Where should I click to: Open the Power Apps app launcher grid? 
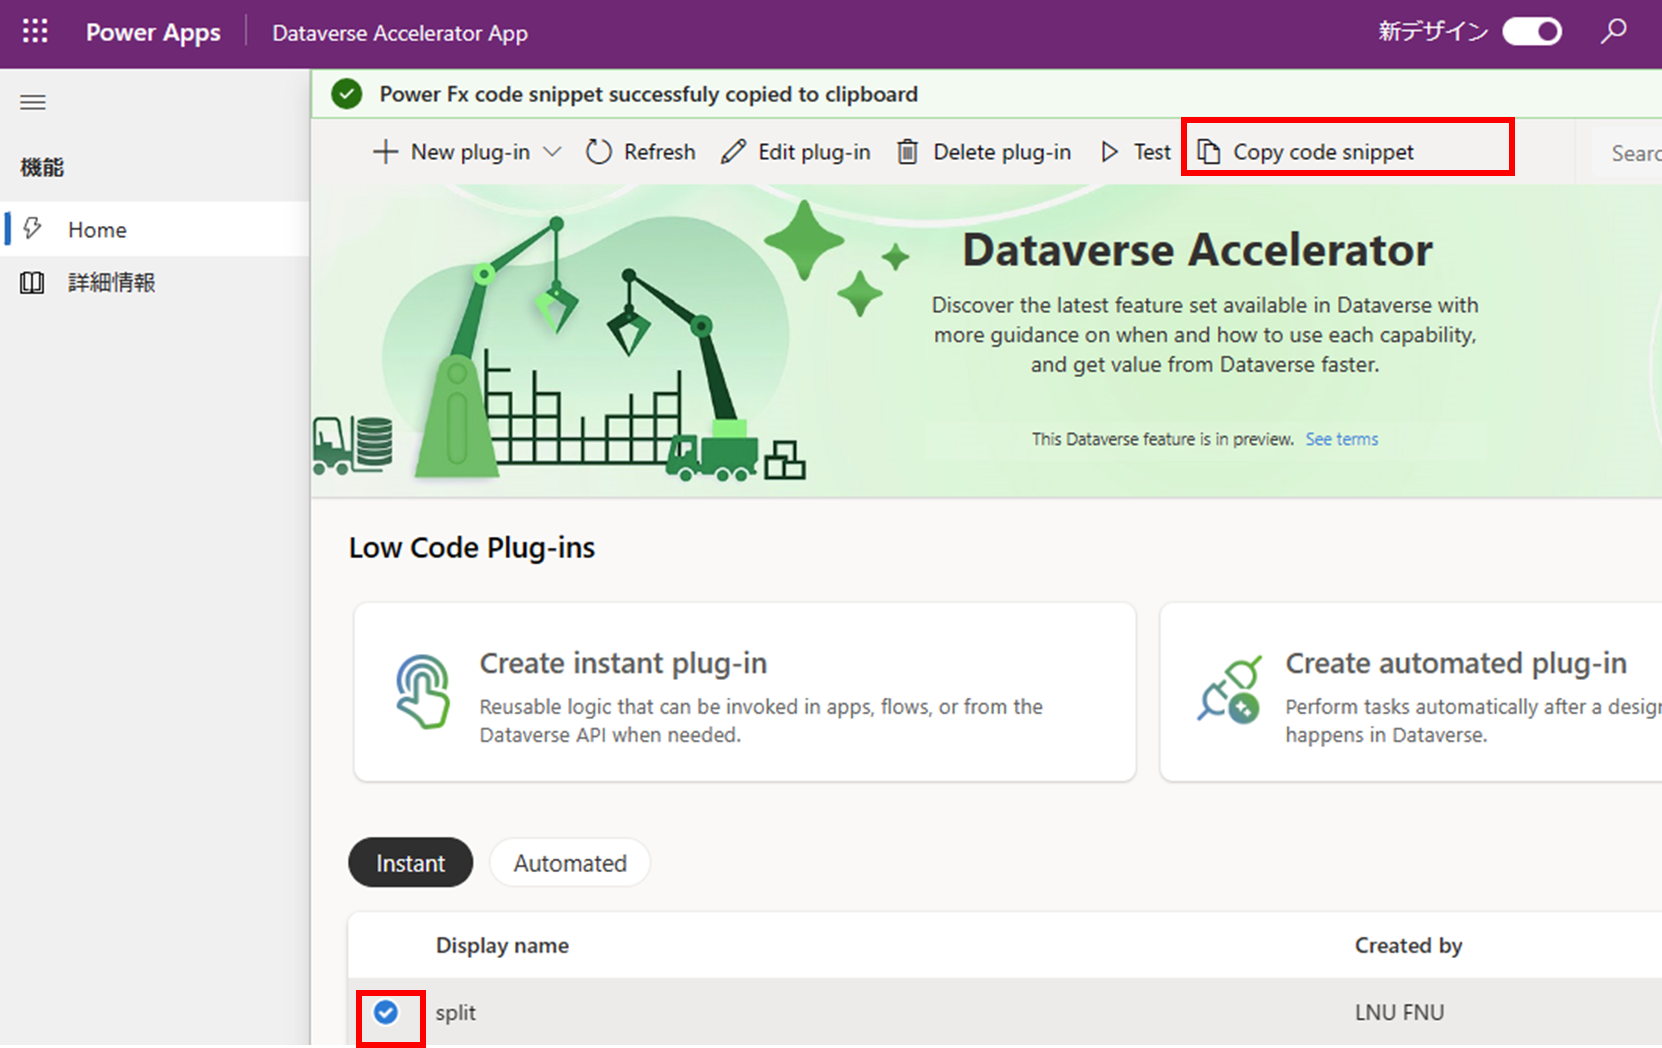34,31
